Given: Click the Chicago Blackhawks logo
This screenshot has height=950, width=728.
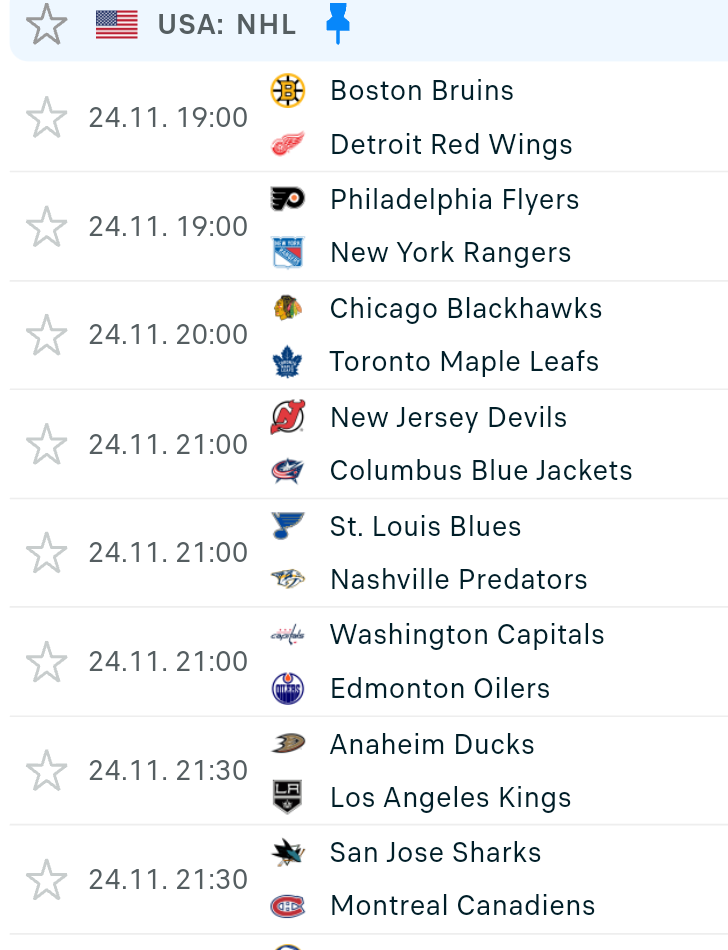Looking at the screenshot, I should point(288,308).
